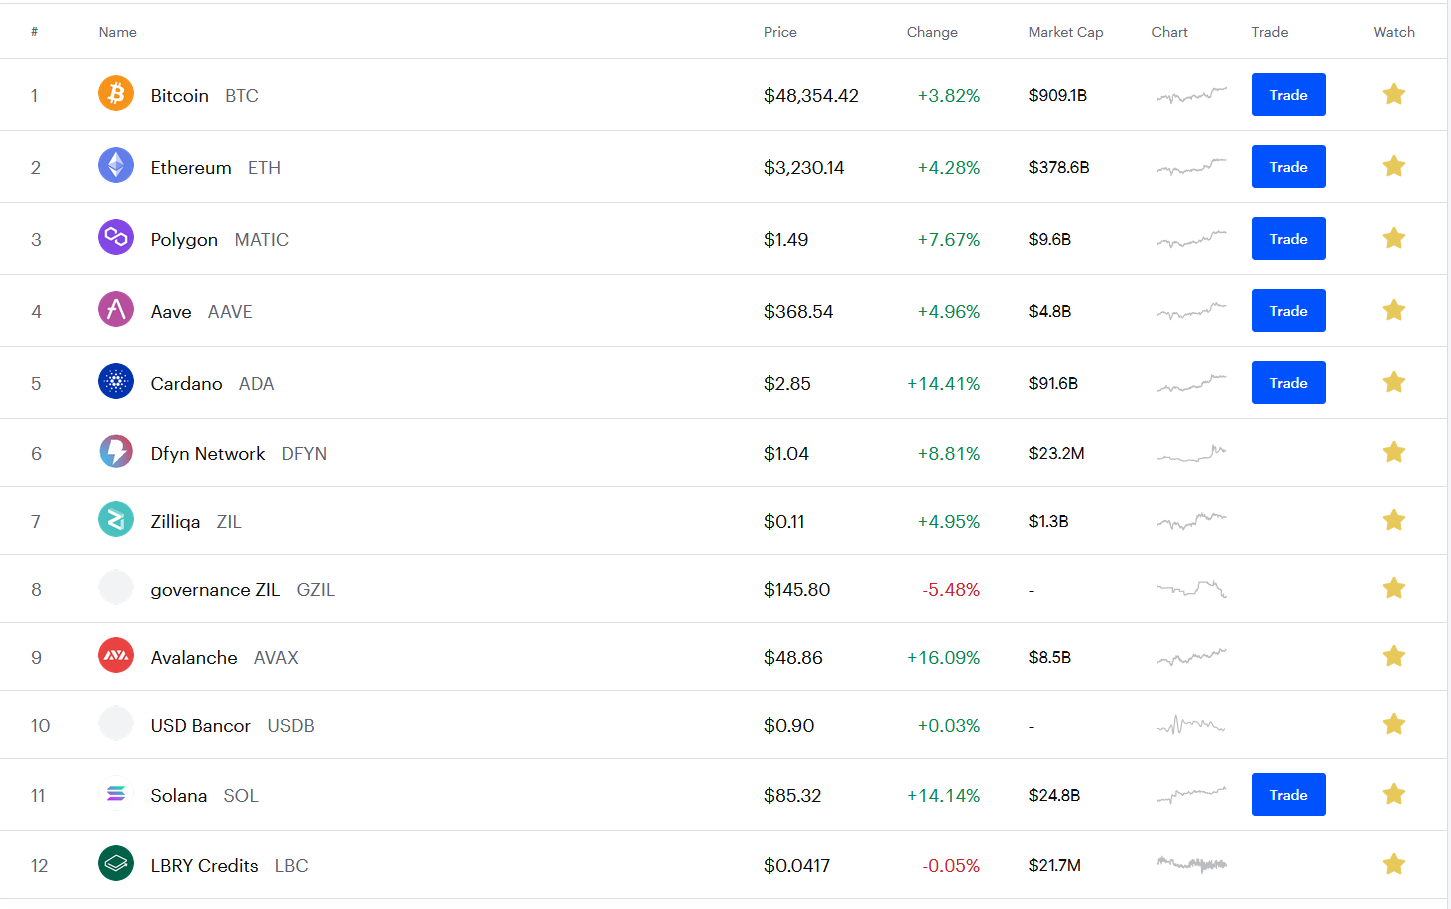This screenshot has height=909, width=1451.
Task: Click the LBC price $0.0417
Action: [797, 866]
